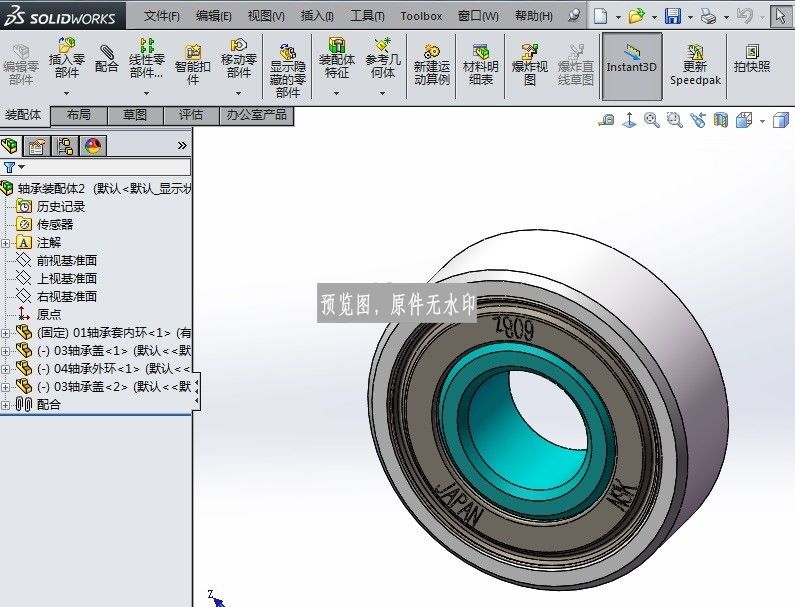
Task: Toggle the Instant3D button
Action: tap(632, 66)
